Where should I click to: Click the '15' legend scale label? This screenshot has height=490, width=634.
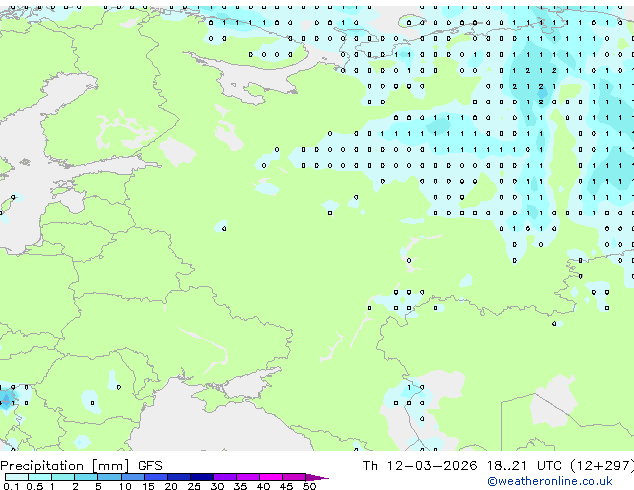[x=148, y=486]
